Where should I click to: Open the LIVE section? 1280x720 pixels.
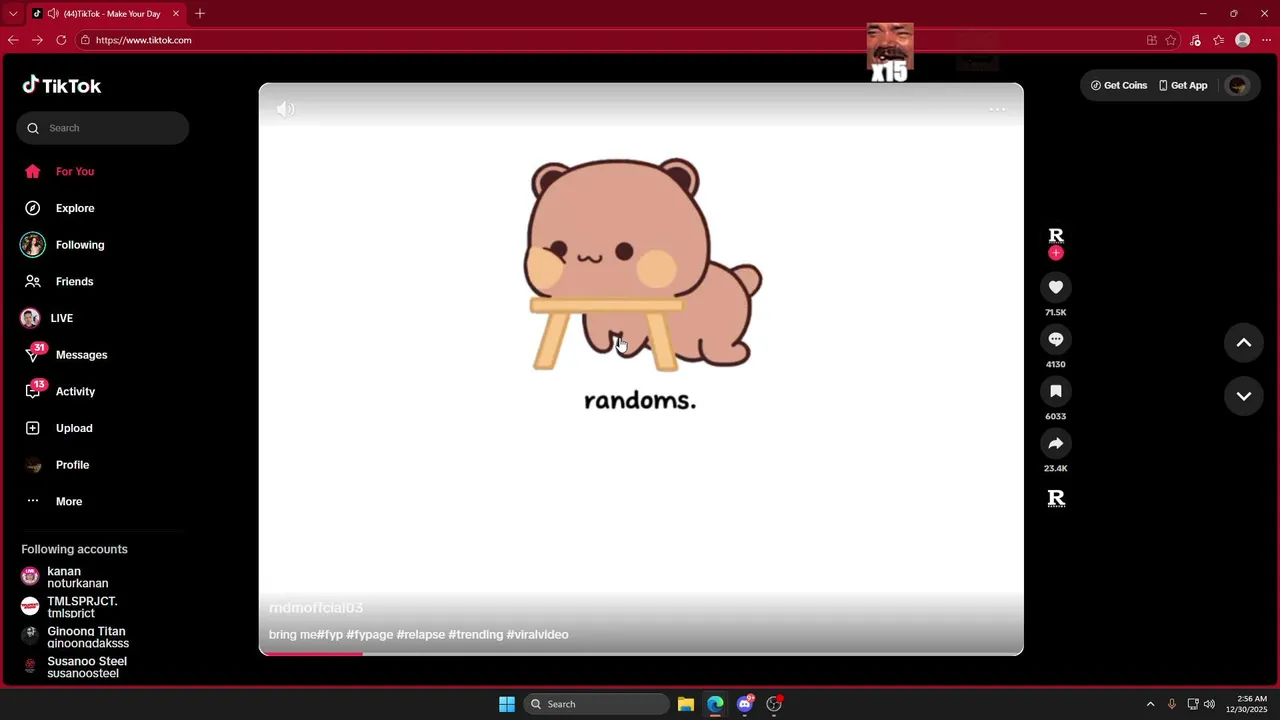click(48, 318)
